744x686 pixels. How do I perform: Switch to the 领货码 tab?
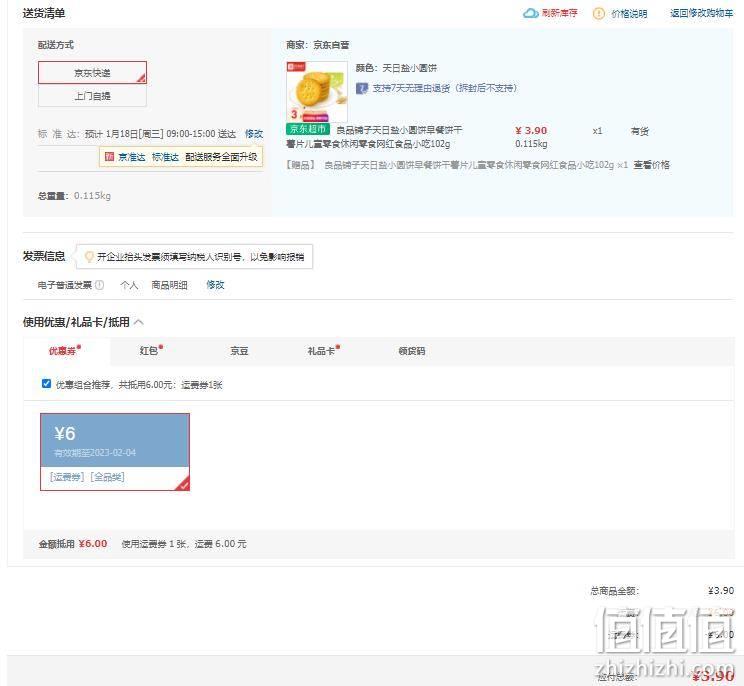(x=412, y=351)
